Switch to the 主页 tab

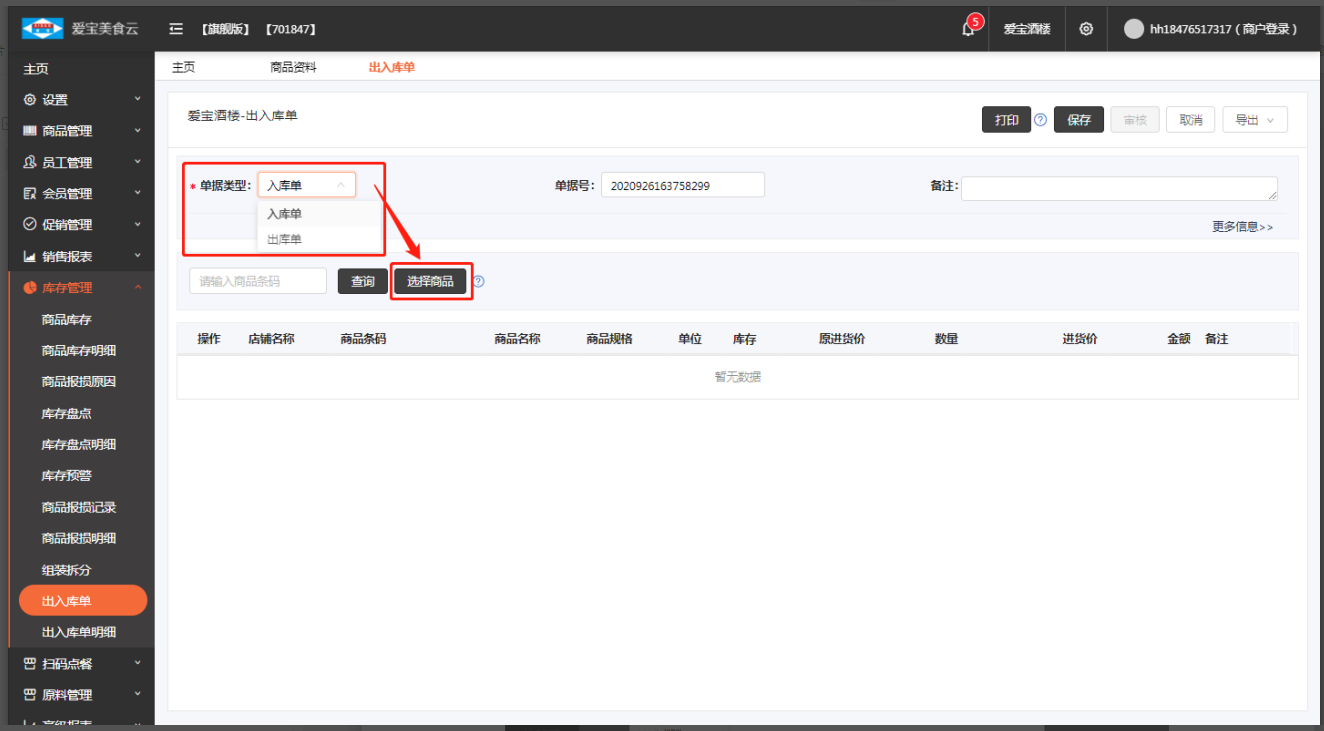183,67
